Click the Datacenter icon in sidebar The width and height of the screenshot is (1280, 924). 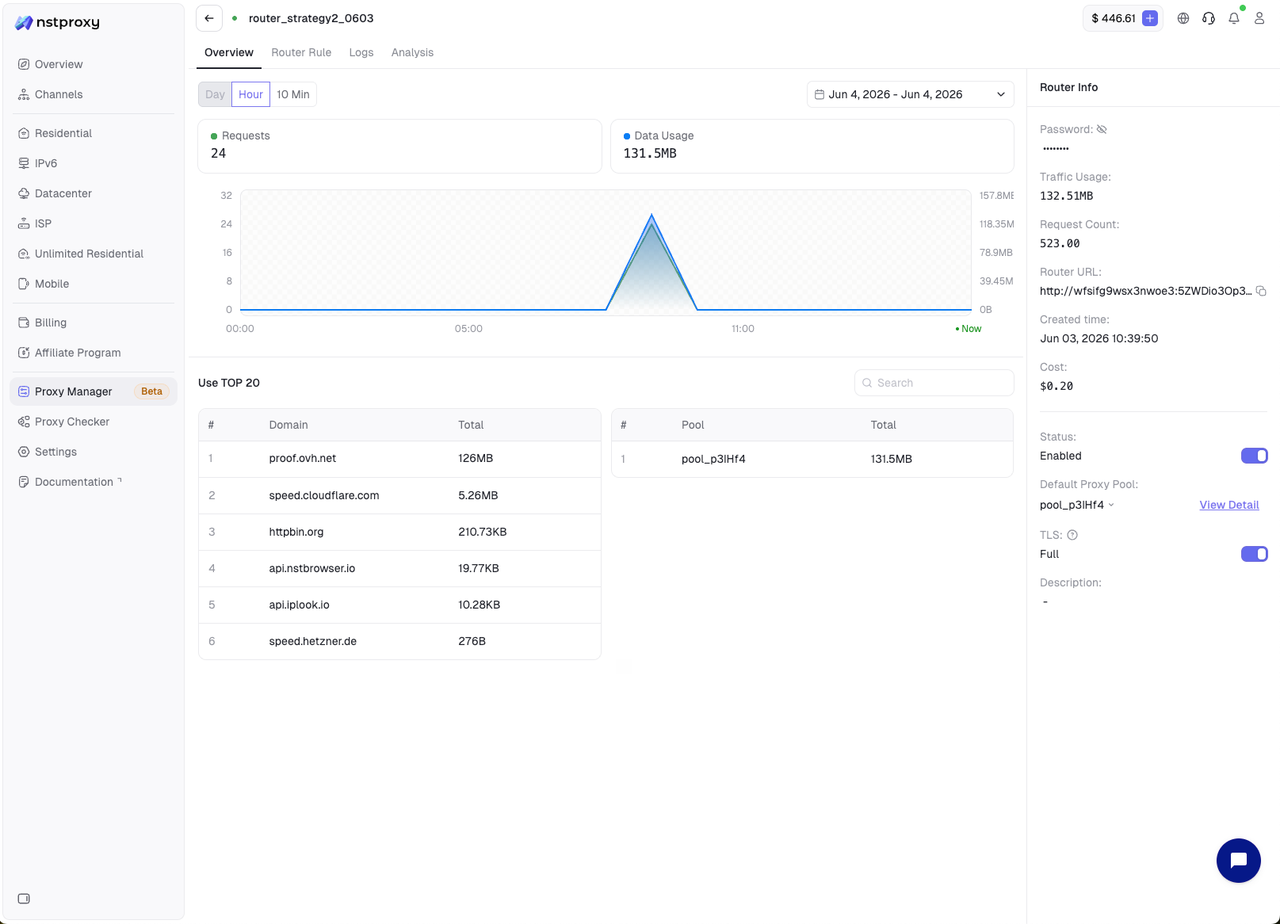coord(24,193)
